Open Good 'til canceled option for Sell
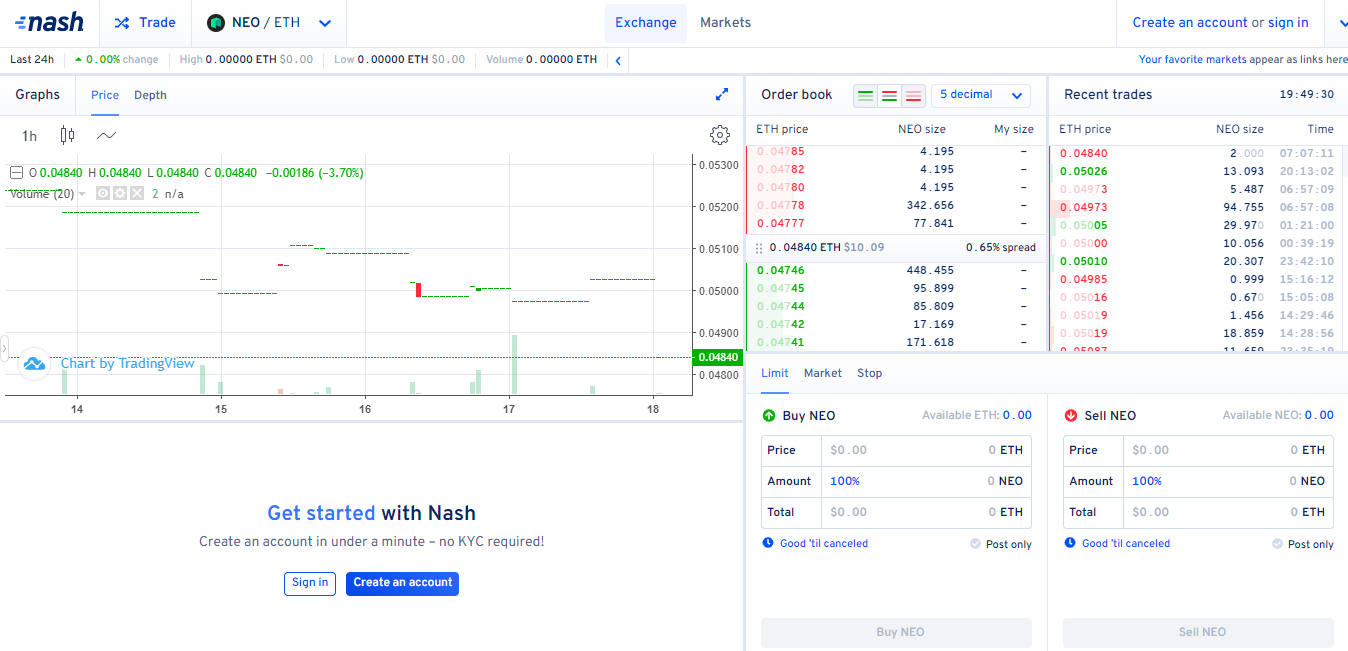Screen dimensions: 1348x651 coord(1126,543)
